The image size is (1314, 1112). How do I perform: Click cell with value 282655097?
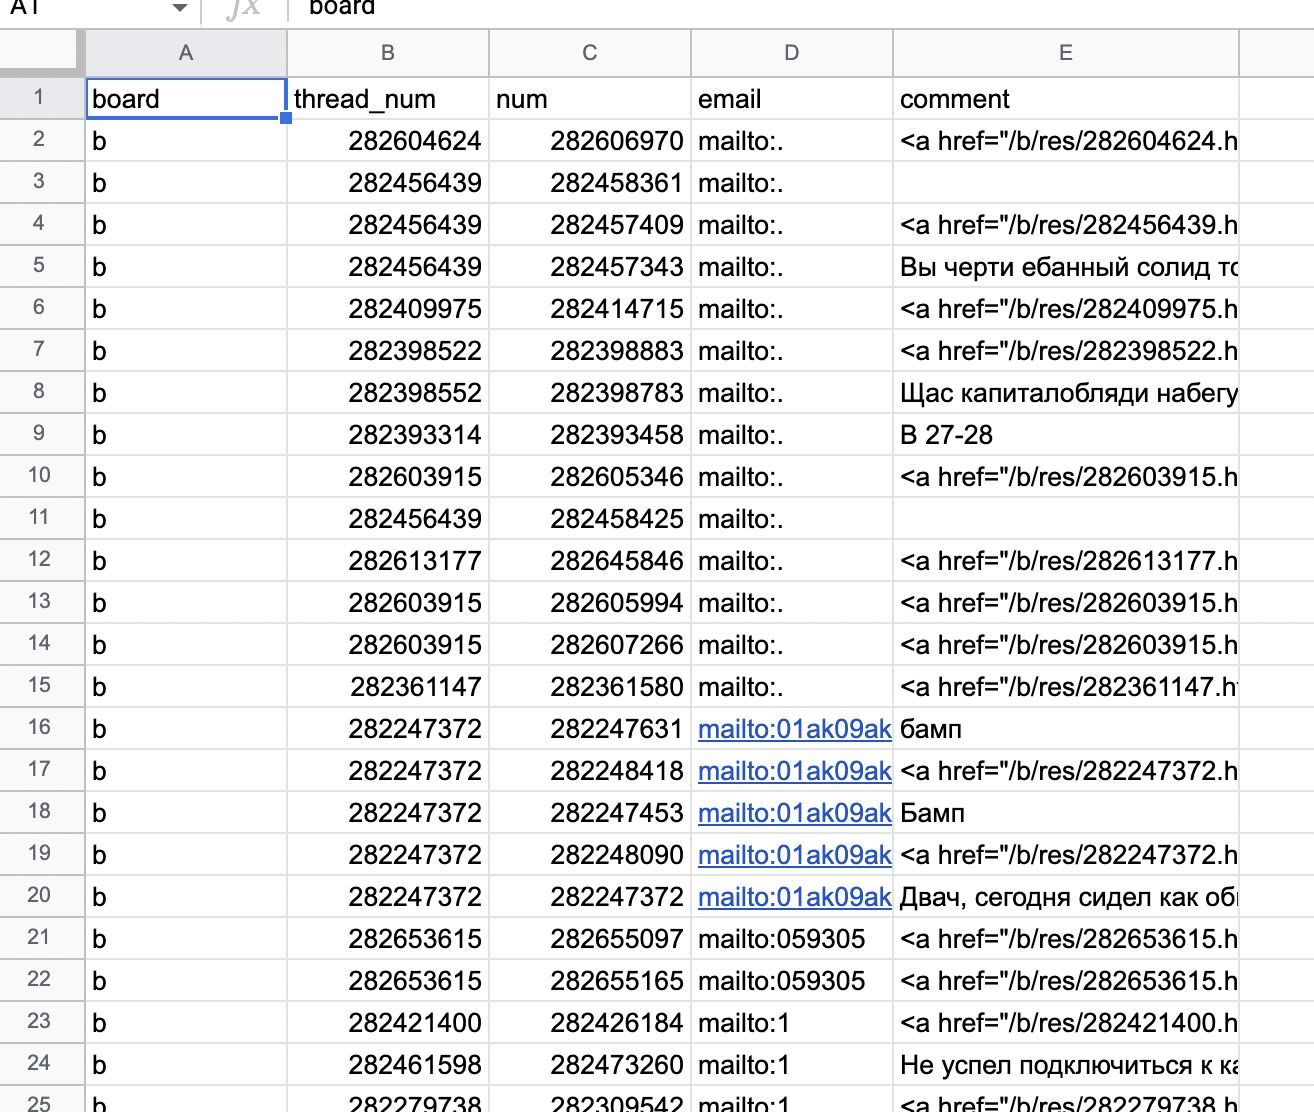[590, 939]
